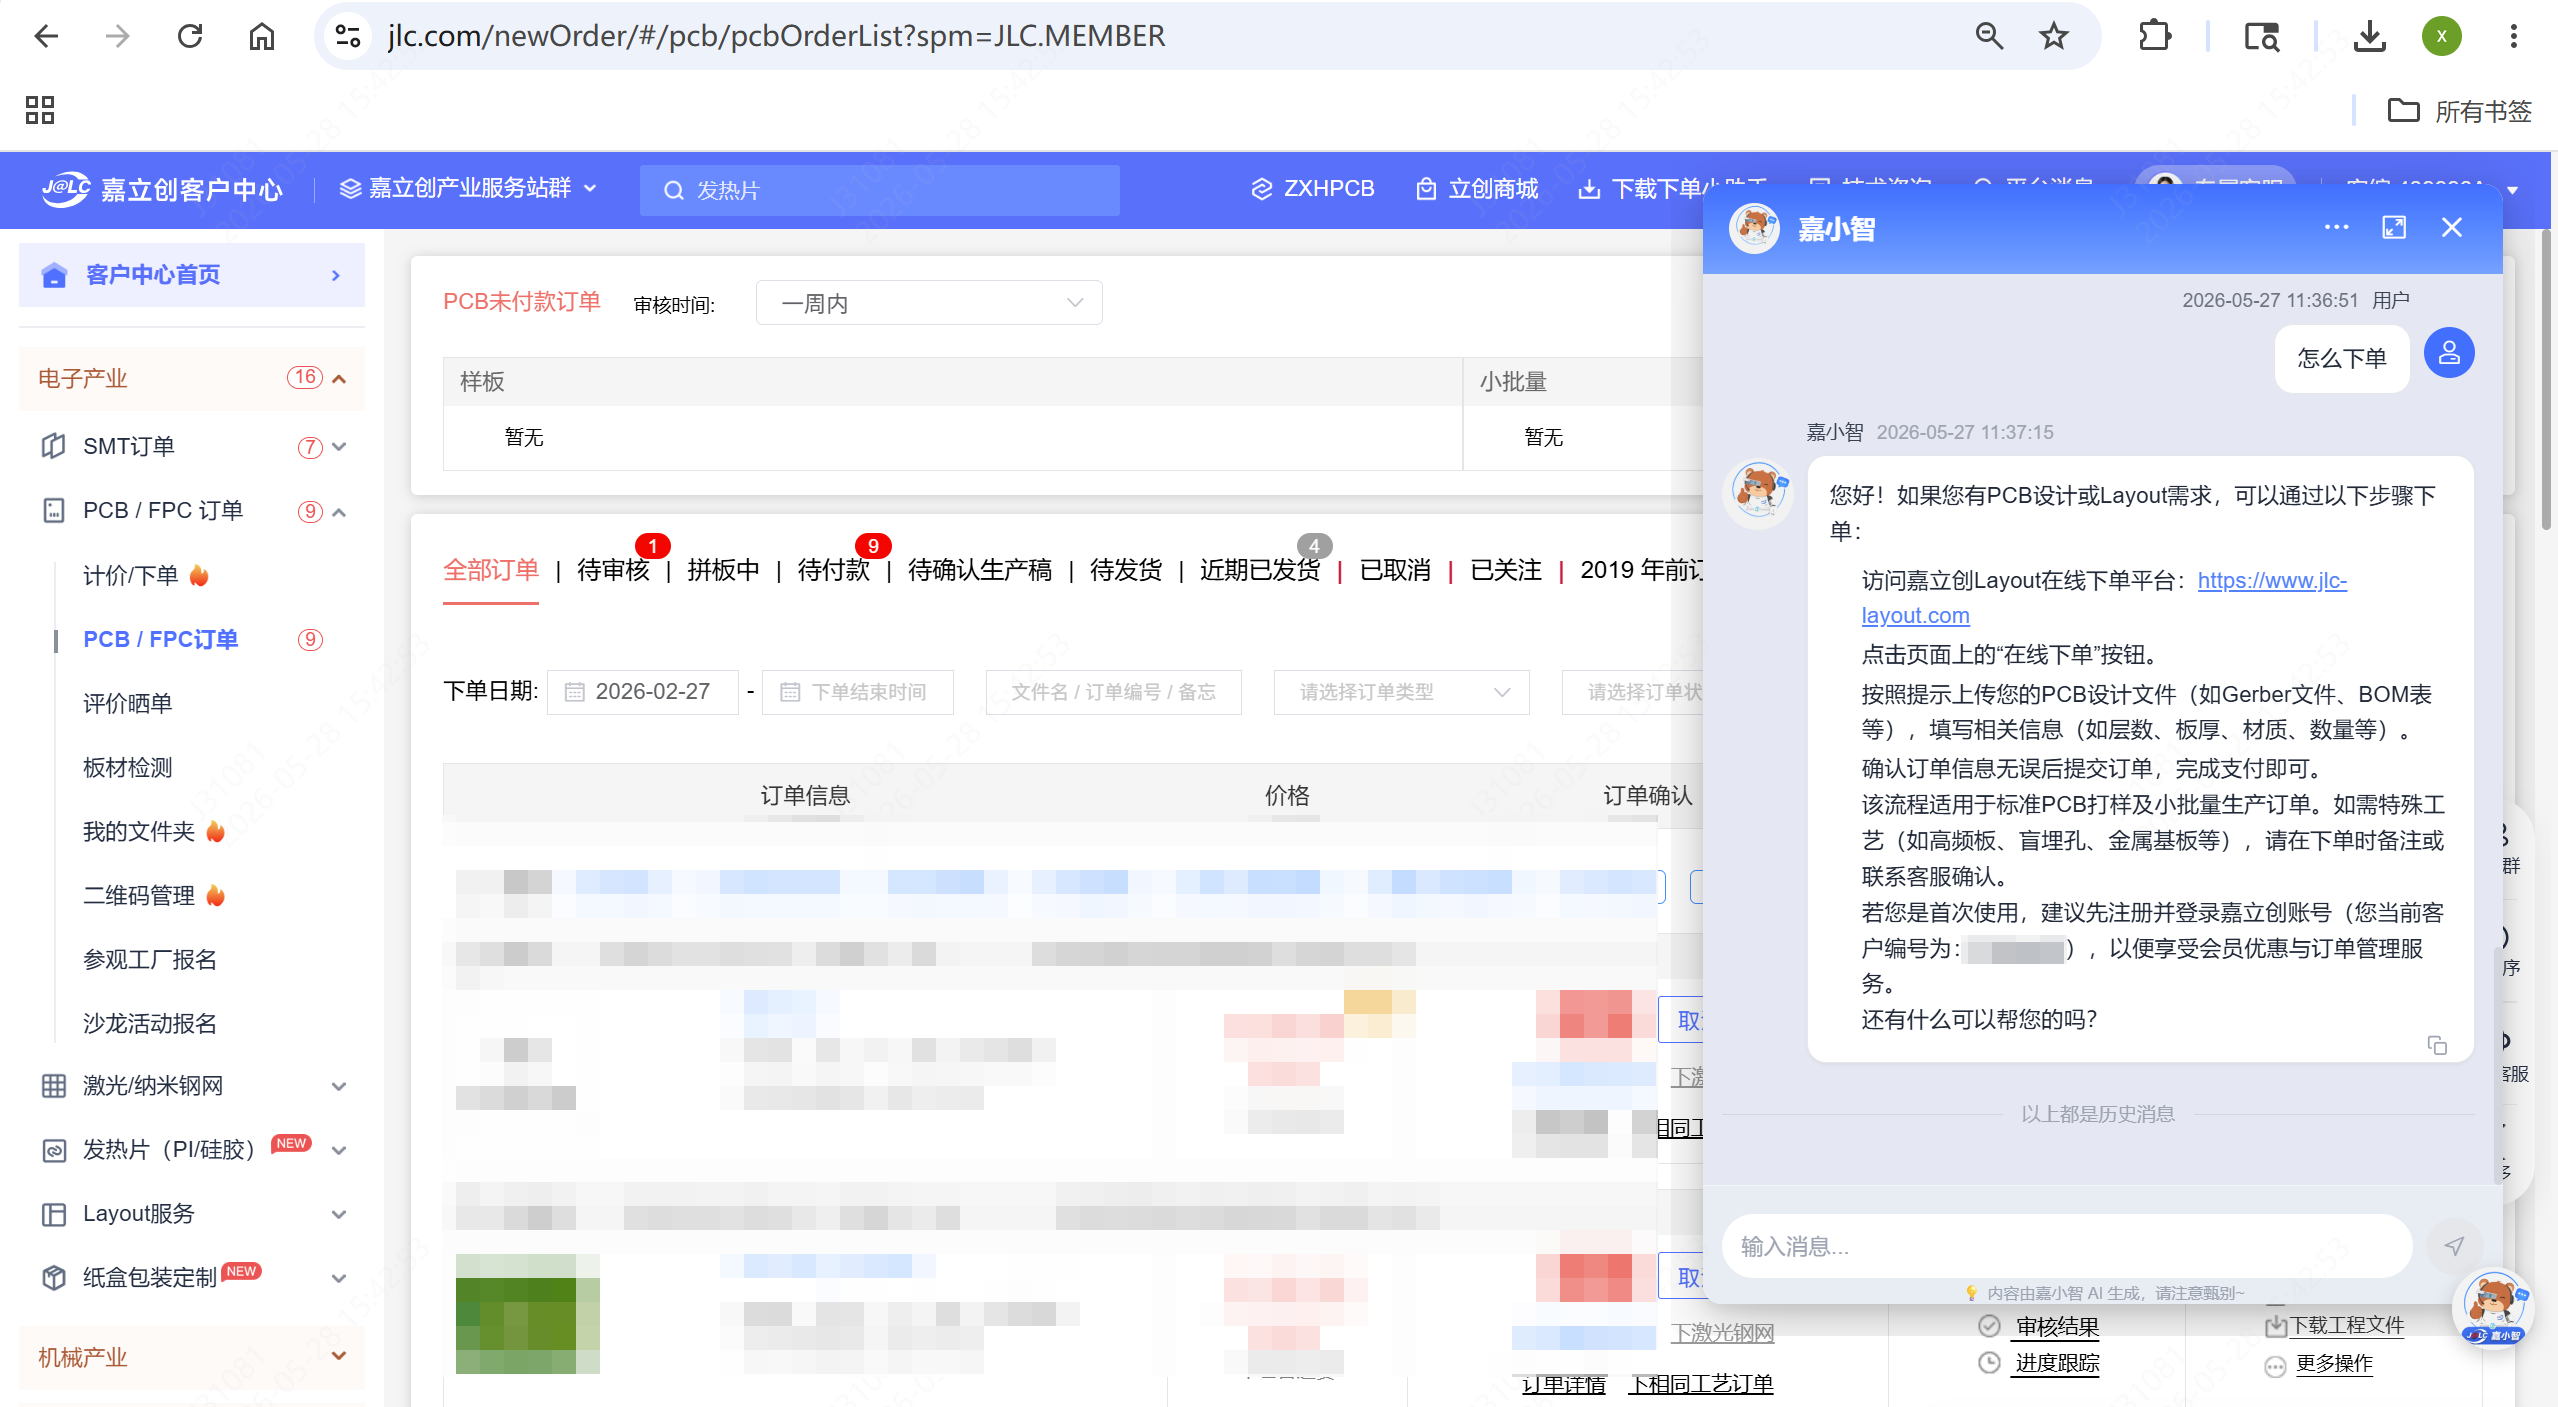
Task: Click the chat send message arrow icon
Action: point(2453,1246)
